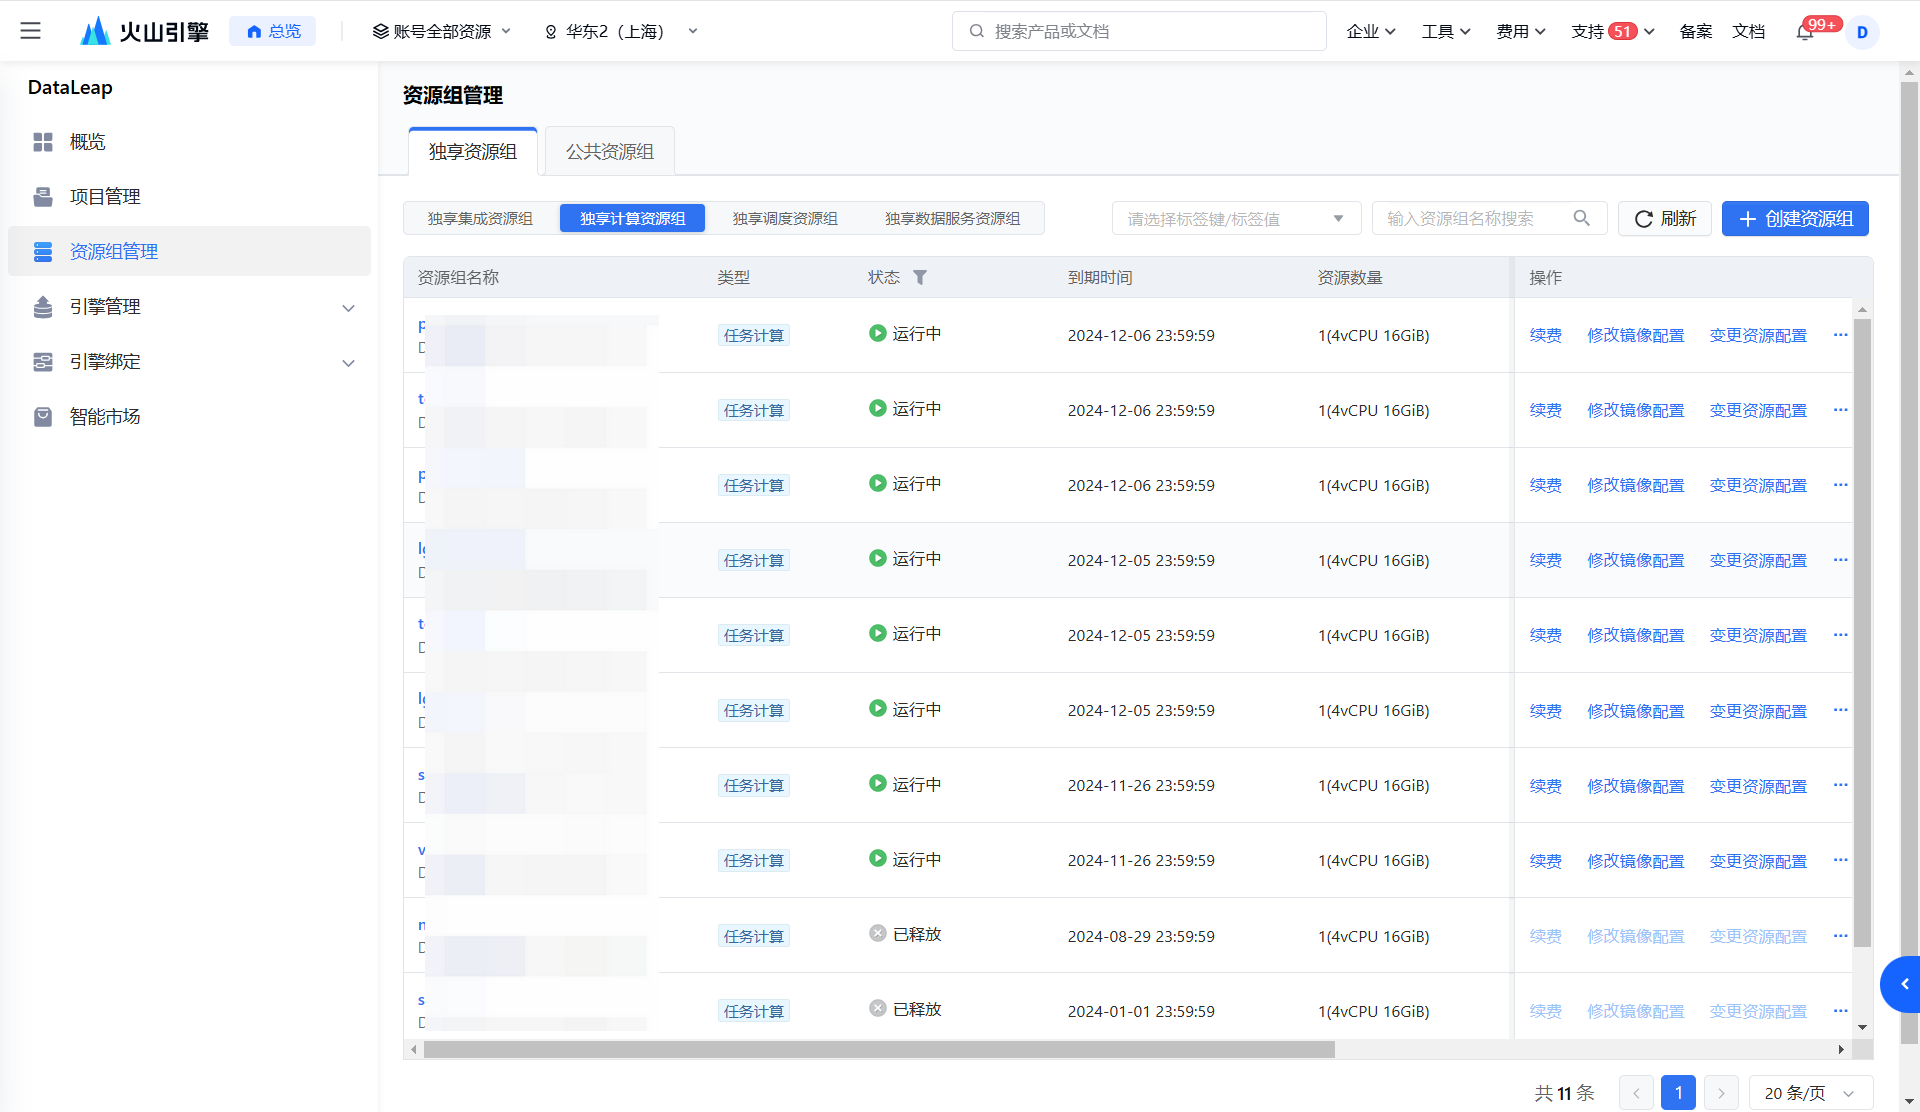Go to the next page arrow
Viewport: 1920px width, 1112px height.
[x=1721, y=1093]
